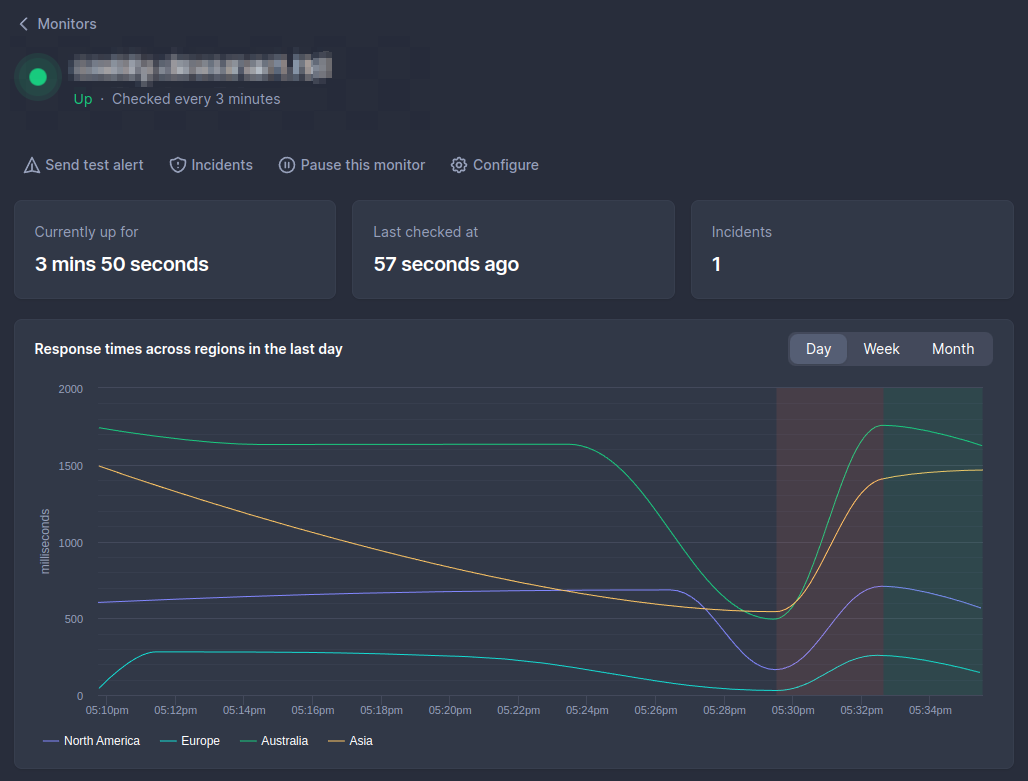Screen dimensions: 1028x781
Task: Click the 2000 y-axis label
Action: [x=71, y=389]
